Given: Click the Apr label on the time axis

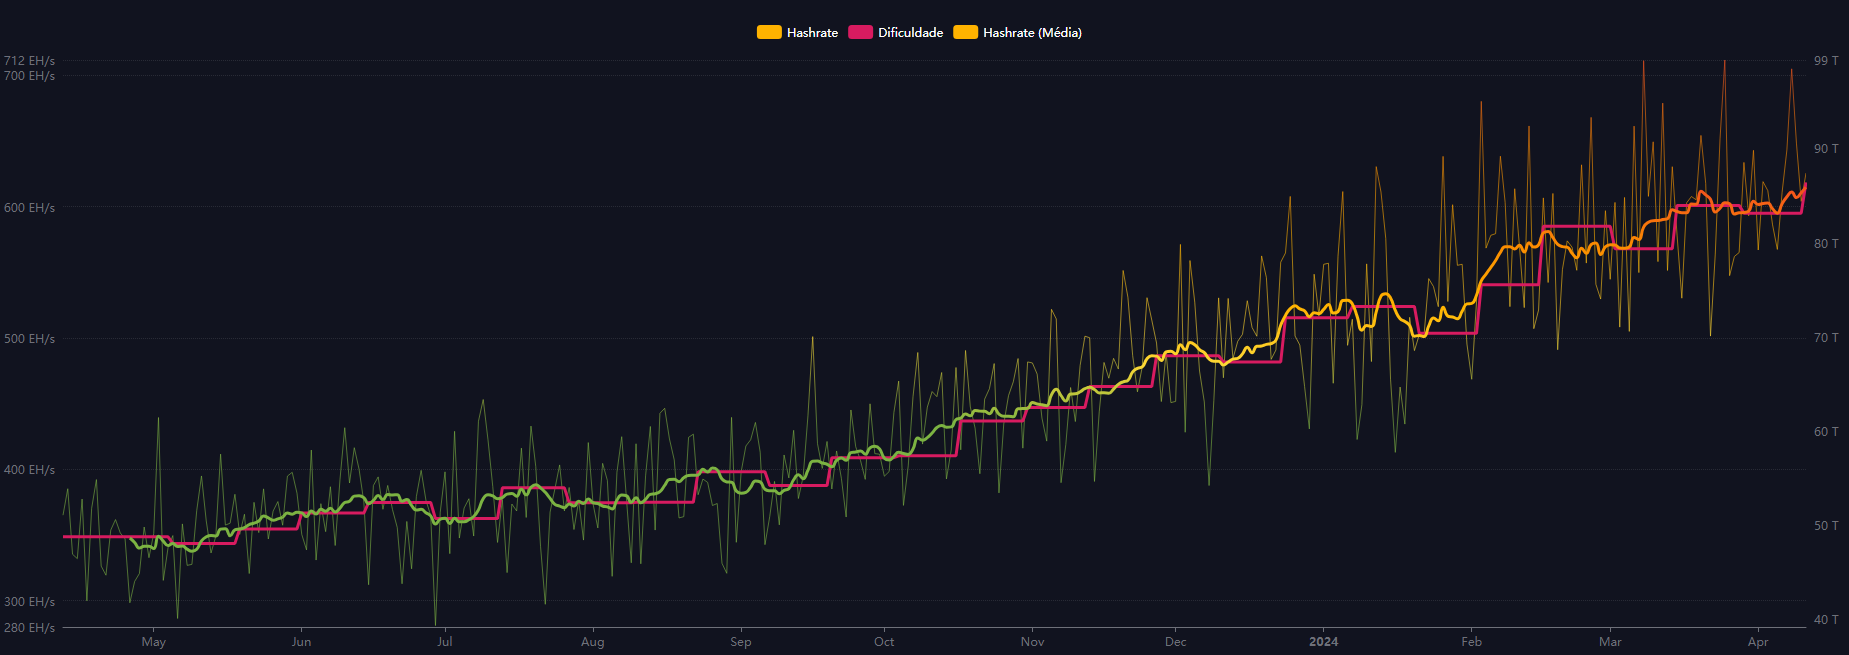Looking at the screenshot, I should (x=1758, y=642).
